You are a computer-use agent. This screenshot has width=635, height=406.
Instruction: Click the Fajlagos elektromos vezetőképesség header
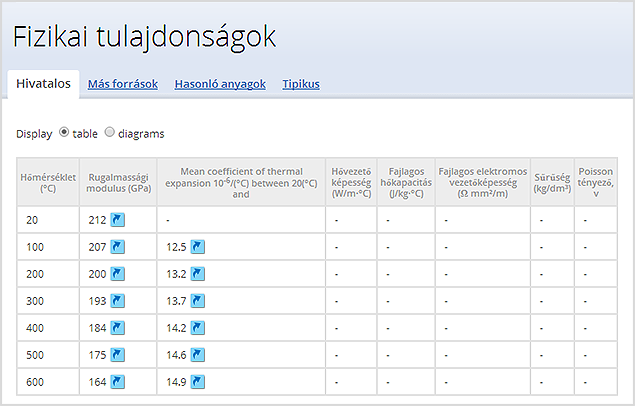pyautogui.click(x=483, y=183)
